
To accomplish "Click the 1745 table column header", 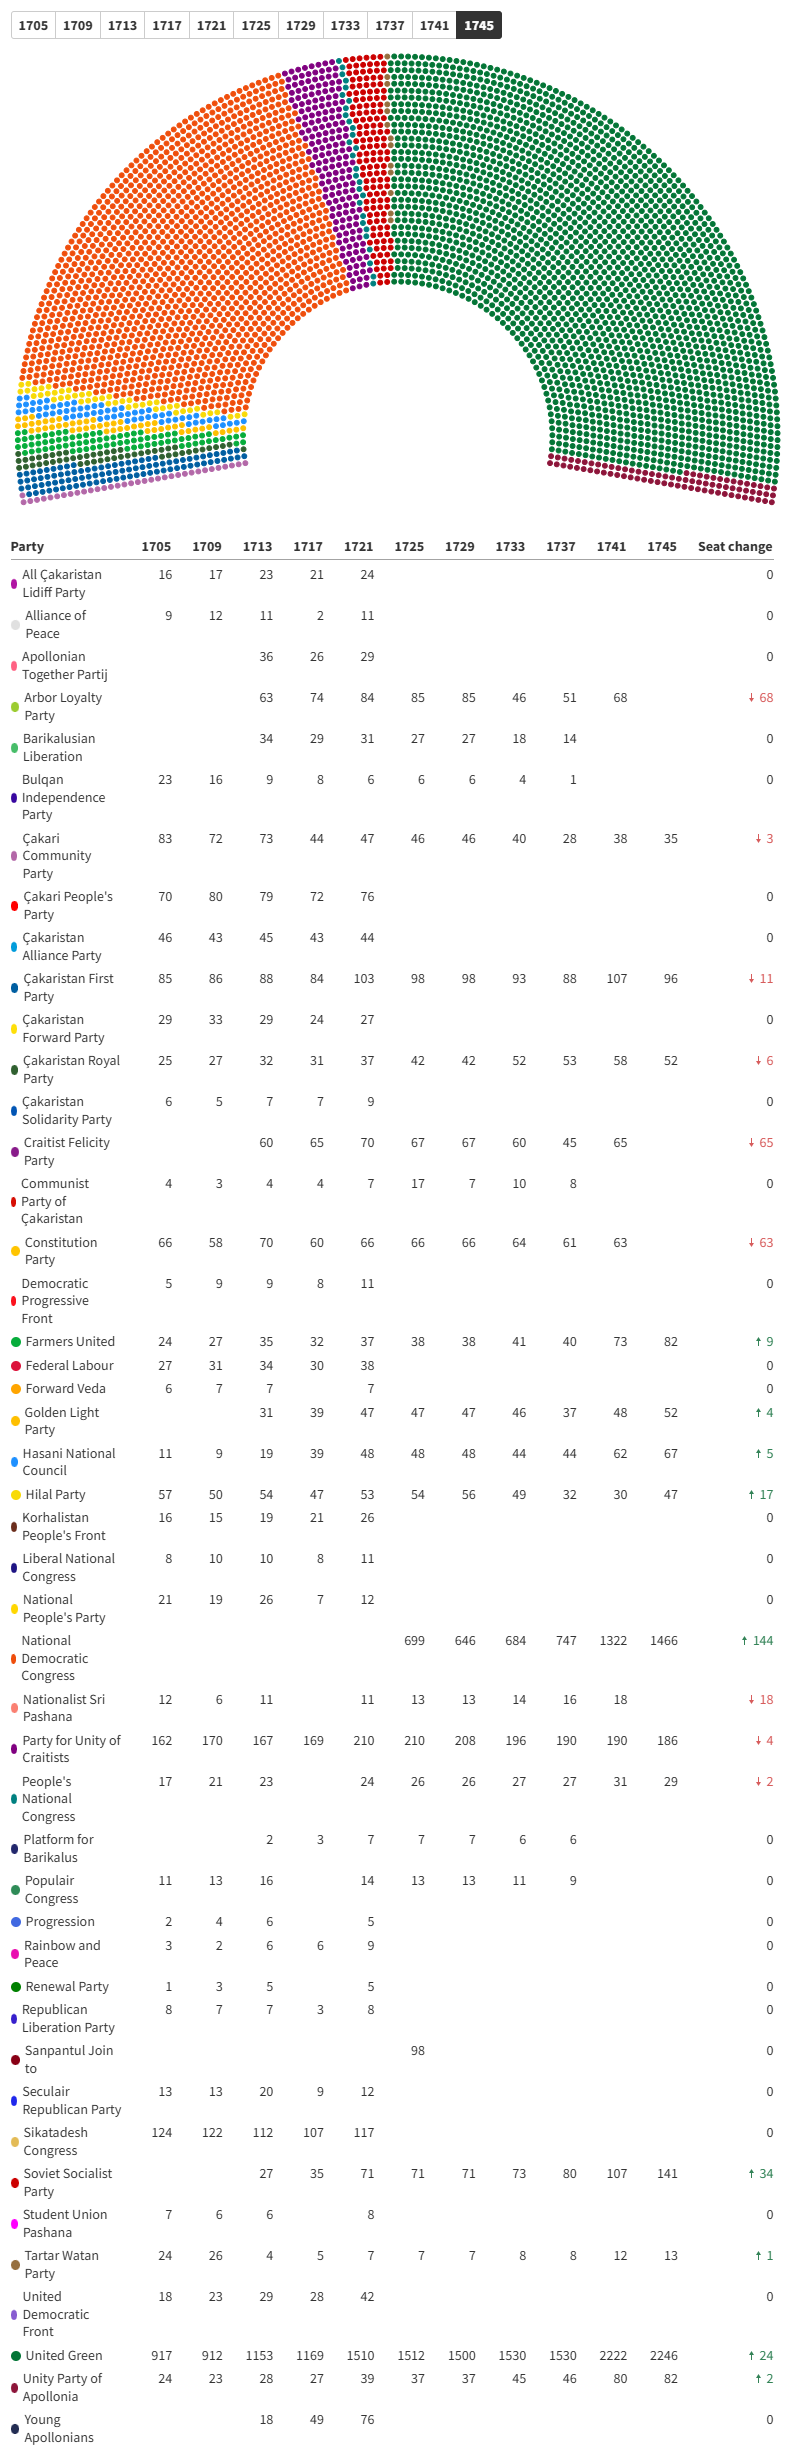I will tap(662, 546).
